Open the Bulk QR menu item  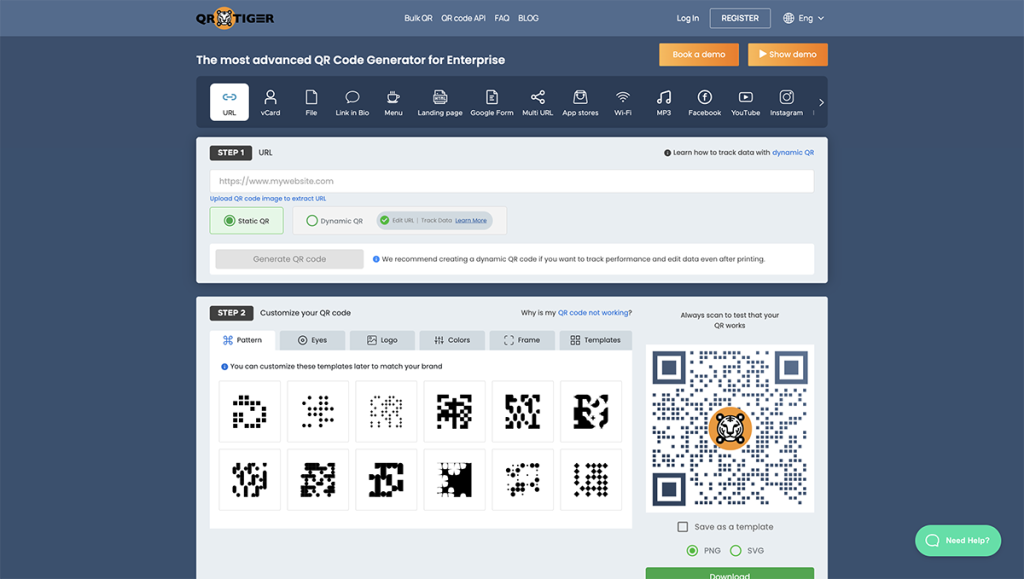(x=418, y=17)
